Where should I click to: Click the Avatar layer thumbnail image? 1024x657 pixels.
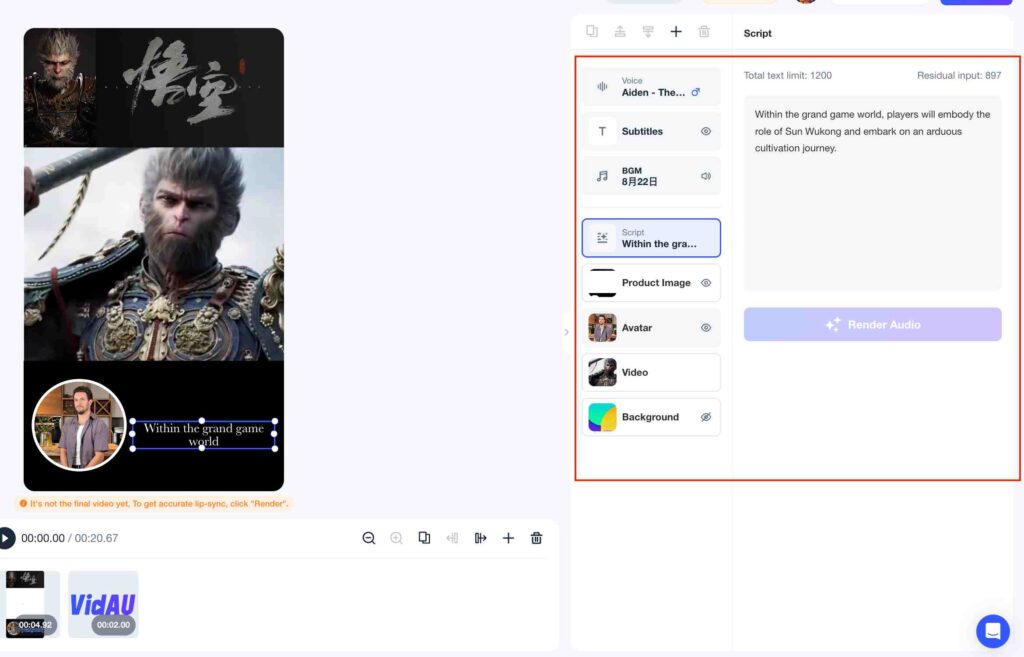pyautogui.click(x=602, y=328)
